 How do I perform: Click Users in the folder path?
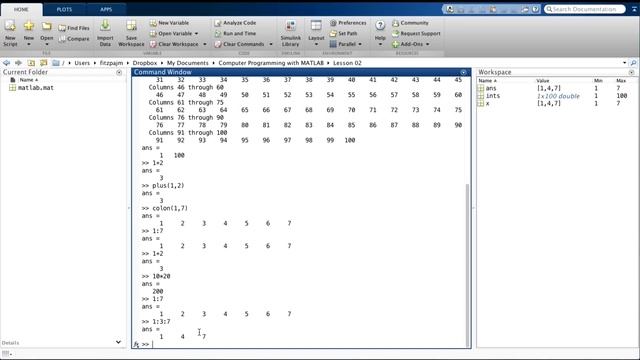82,63
